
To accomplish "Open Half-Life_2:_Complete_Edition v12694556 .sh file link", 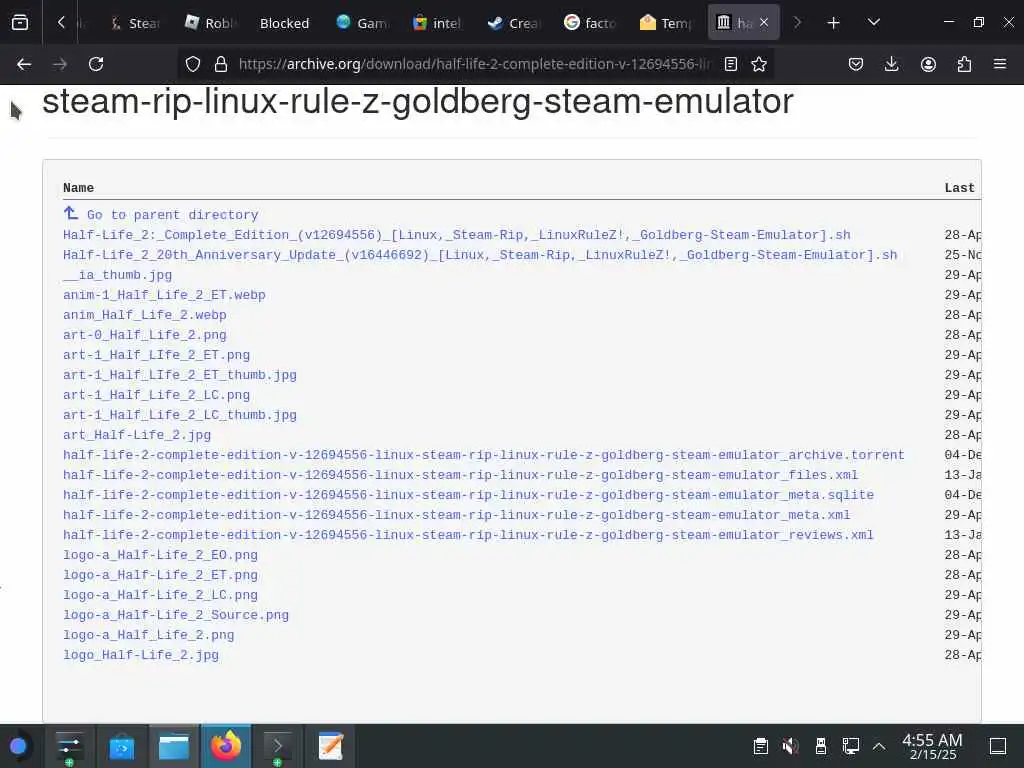I will [x=456, y=234].
